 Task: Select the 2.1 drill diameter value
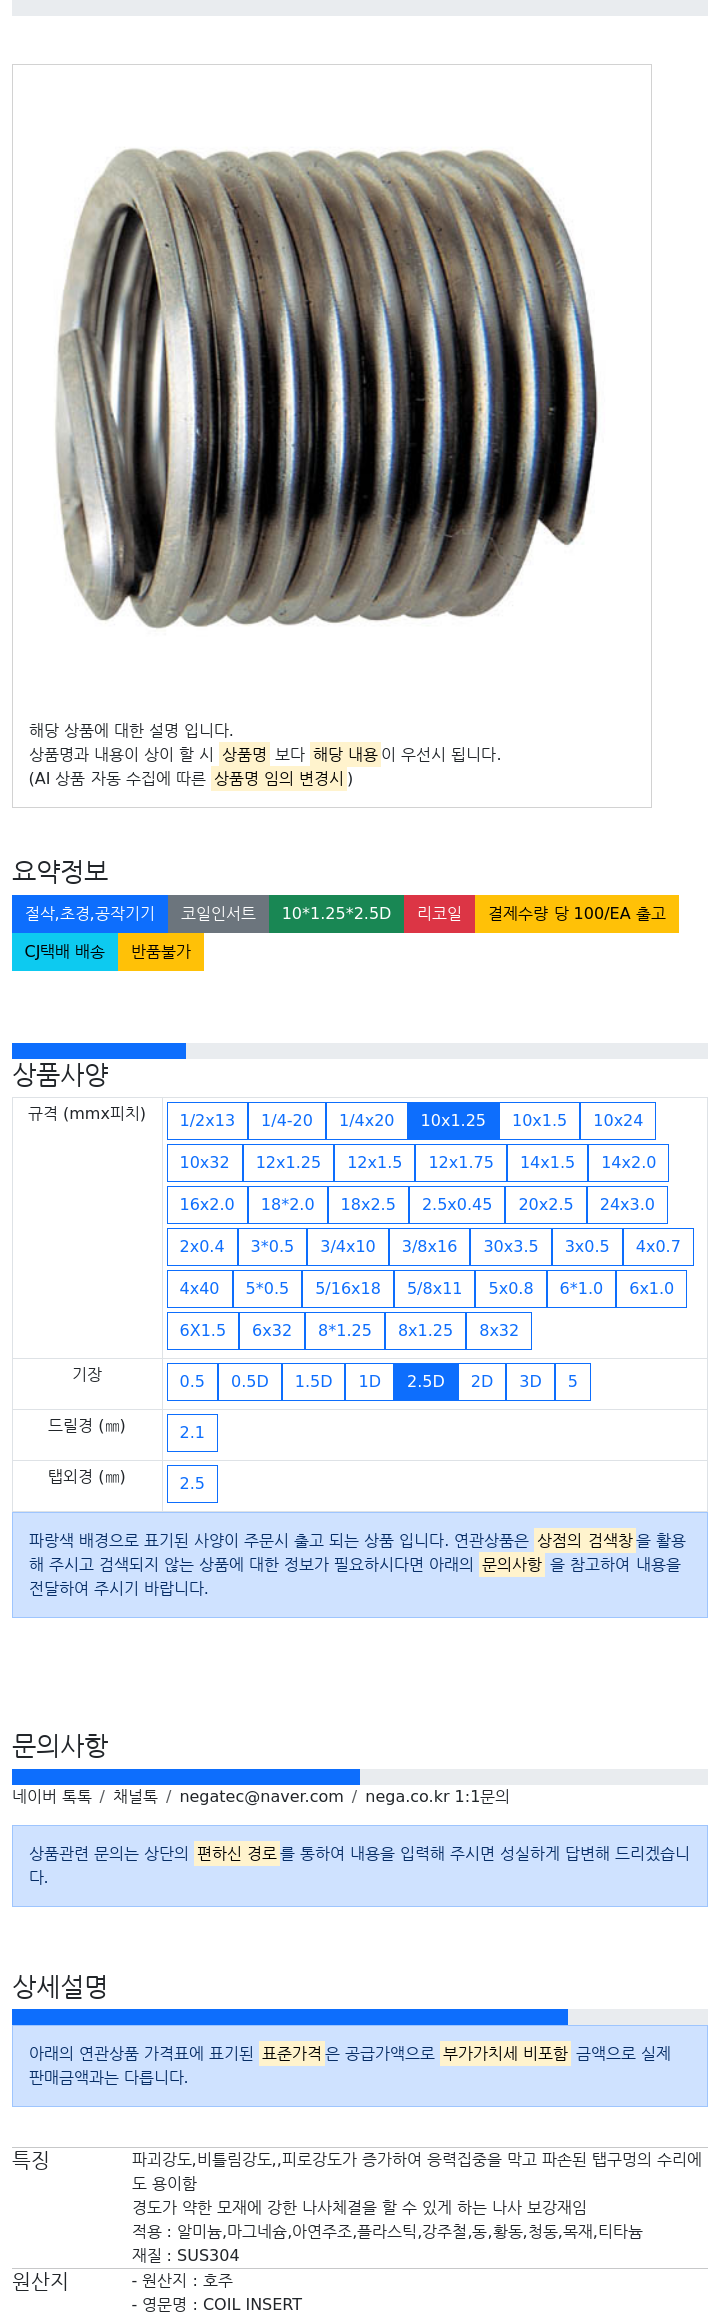point(192,1432)
